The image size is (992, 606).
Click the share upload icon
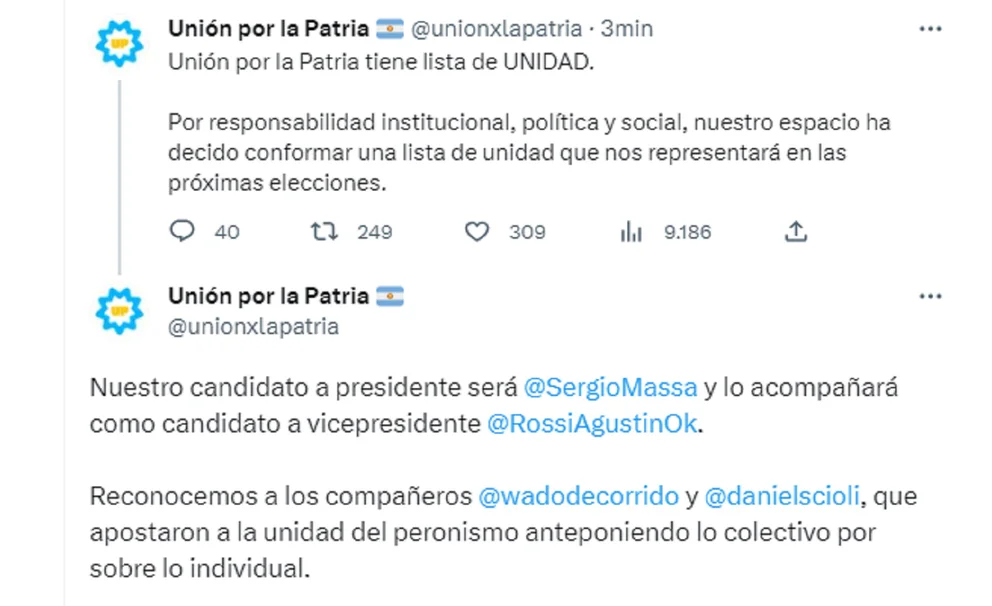coord(795,232)
